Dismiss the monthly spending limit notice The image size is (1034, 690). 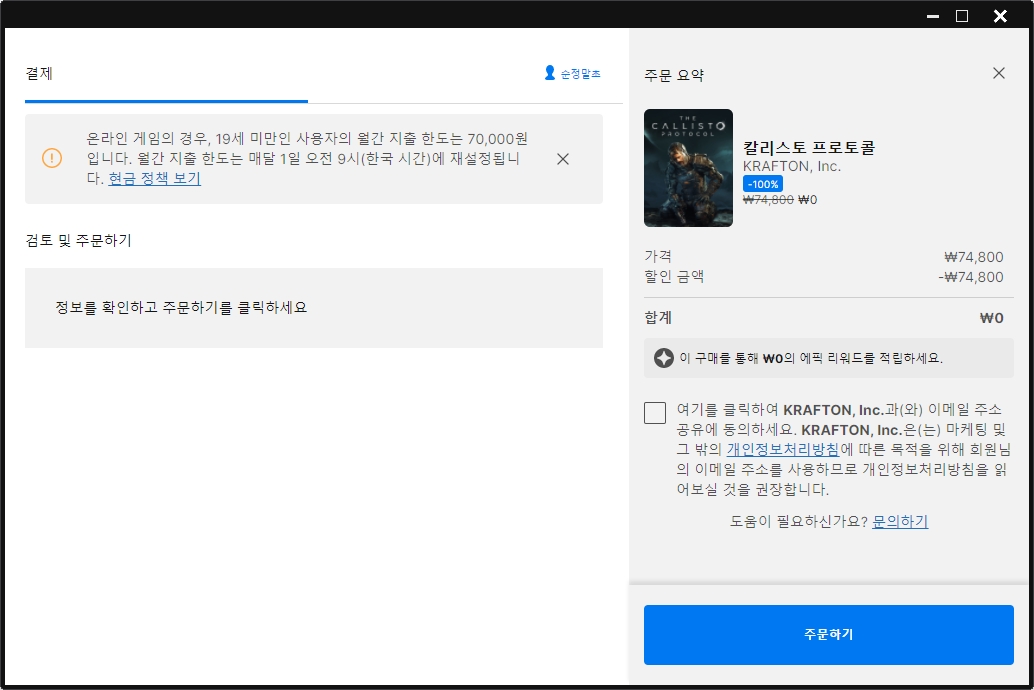pos(563,159)
